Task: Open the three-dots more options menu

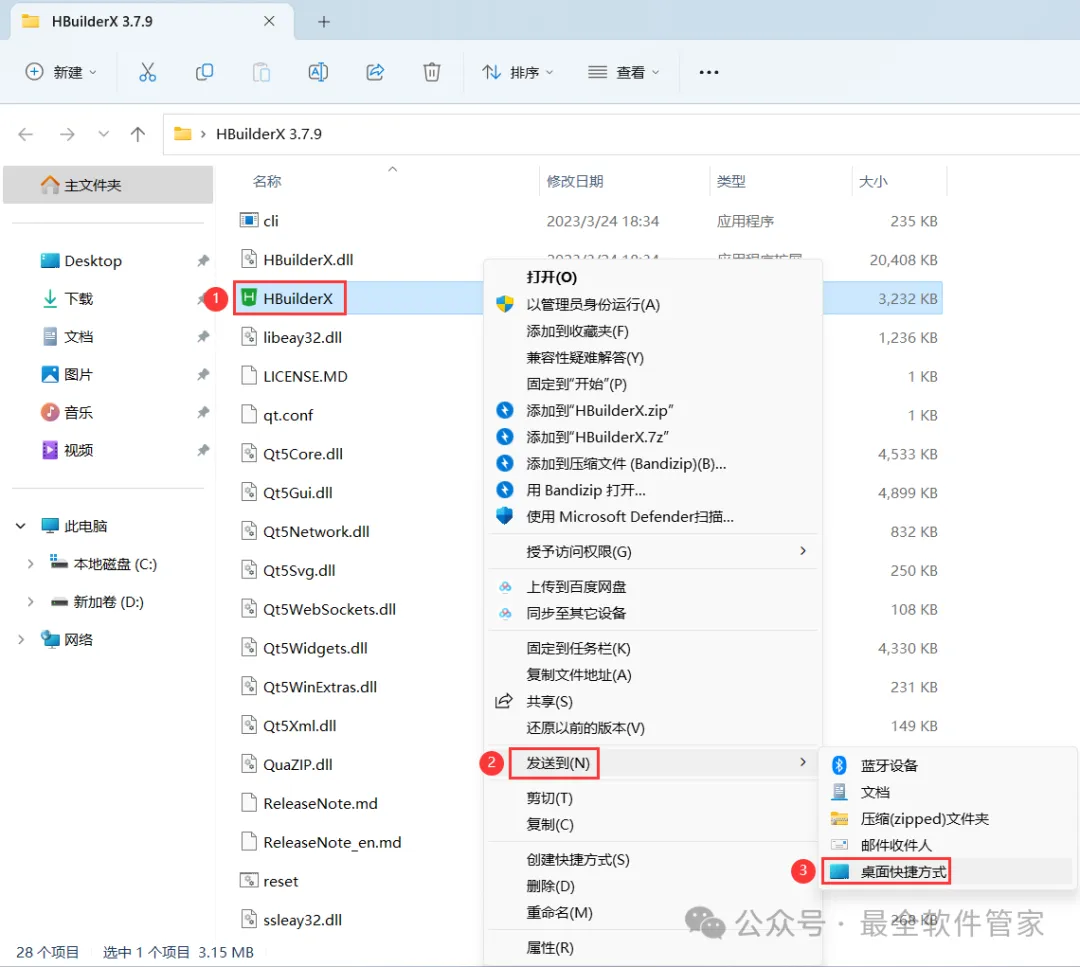Action: pyautogui.click(x=709, y=72)
